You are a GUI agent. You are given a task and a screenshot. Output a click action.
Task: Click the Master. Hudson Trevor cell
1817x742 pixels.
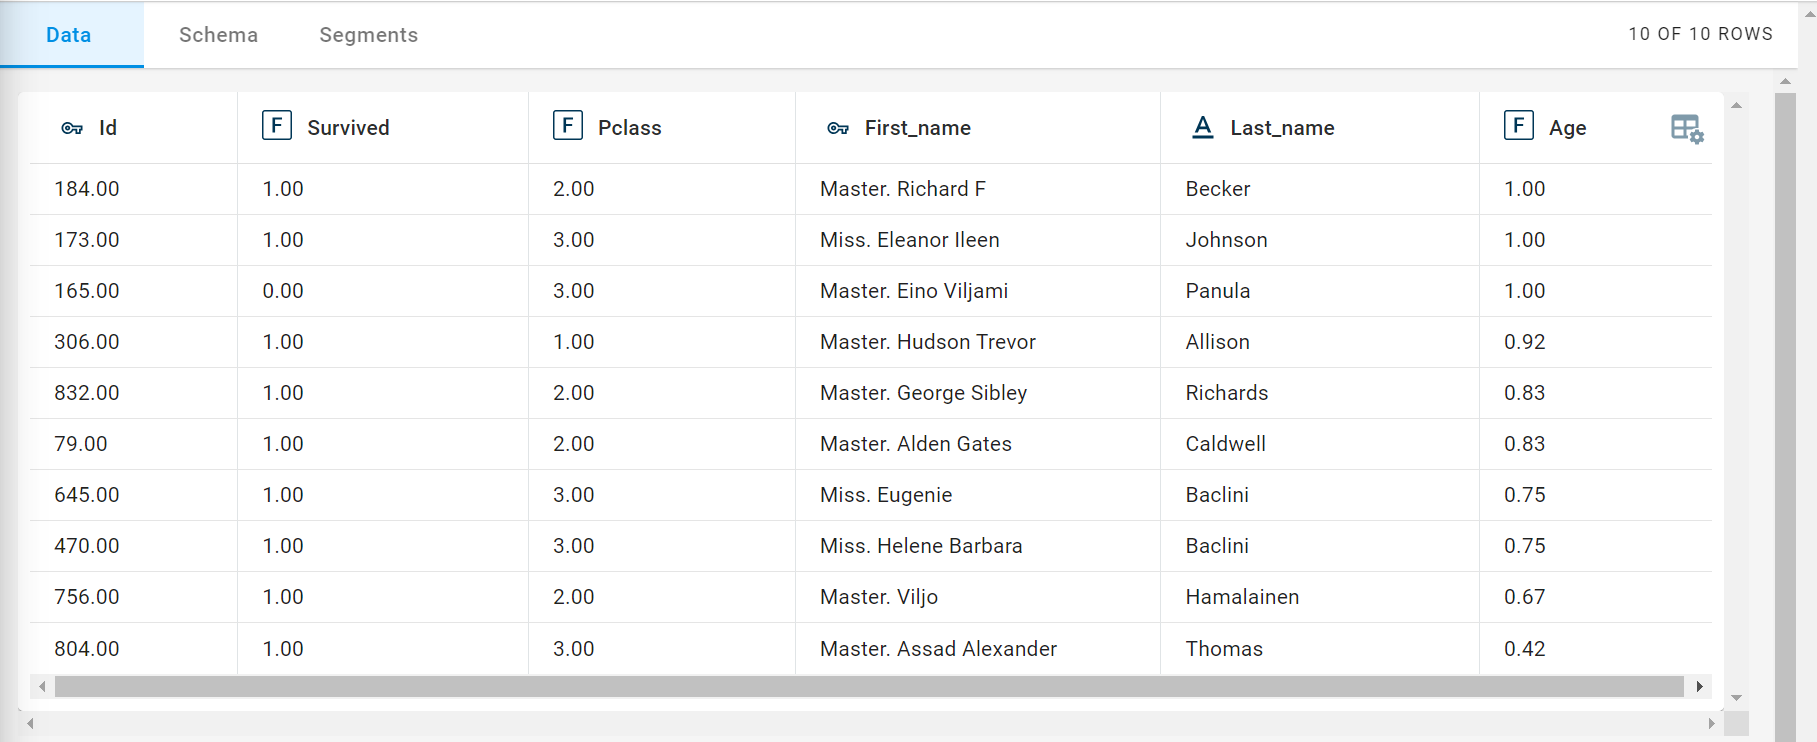[928, 342]
